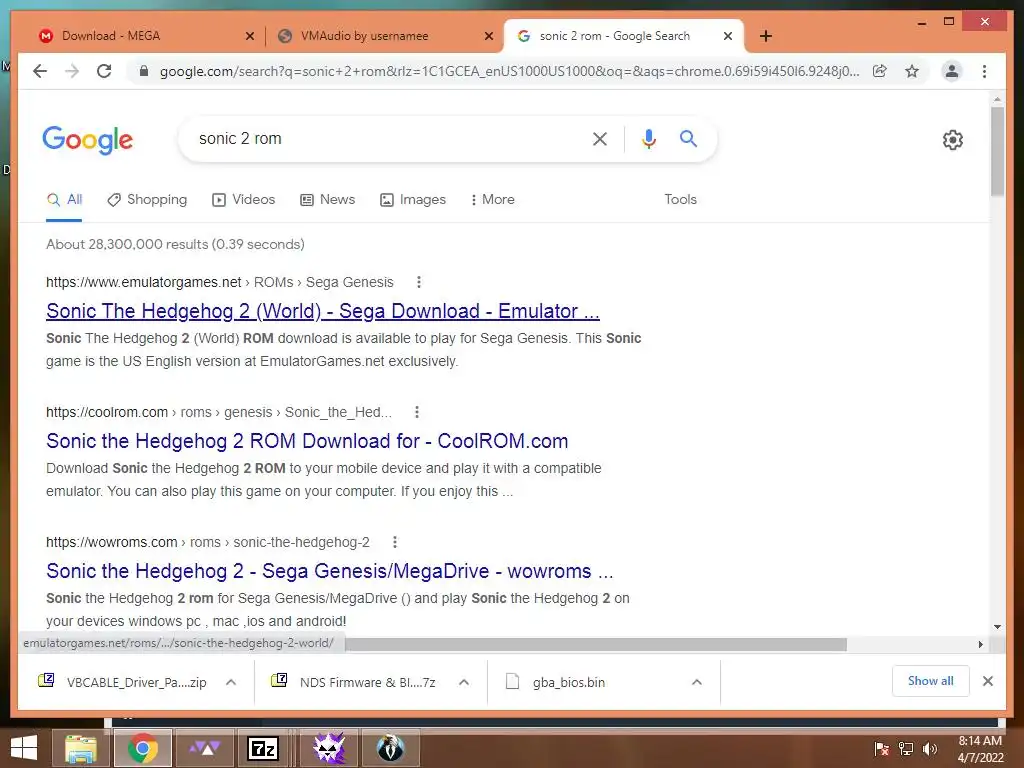1024x768 pixels.
Task: Open Chrome three-dot menu
Action: coord(984,71)
